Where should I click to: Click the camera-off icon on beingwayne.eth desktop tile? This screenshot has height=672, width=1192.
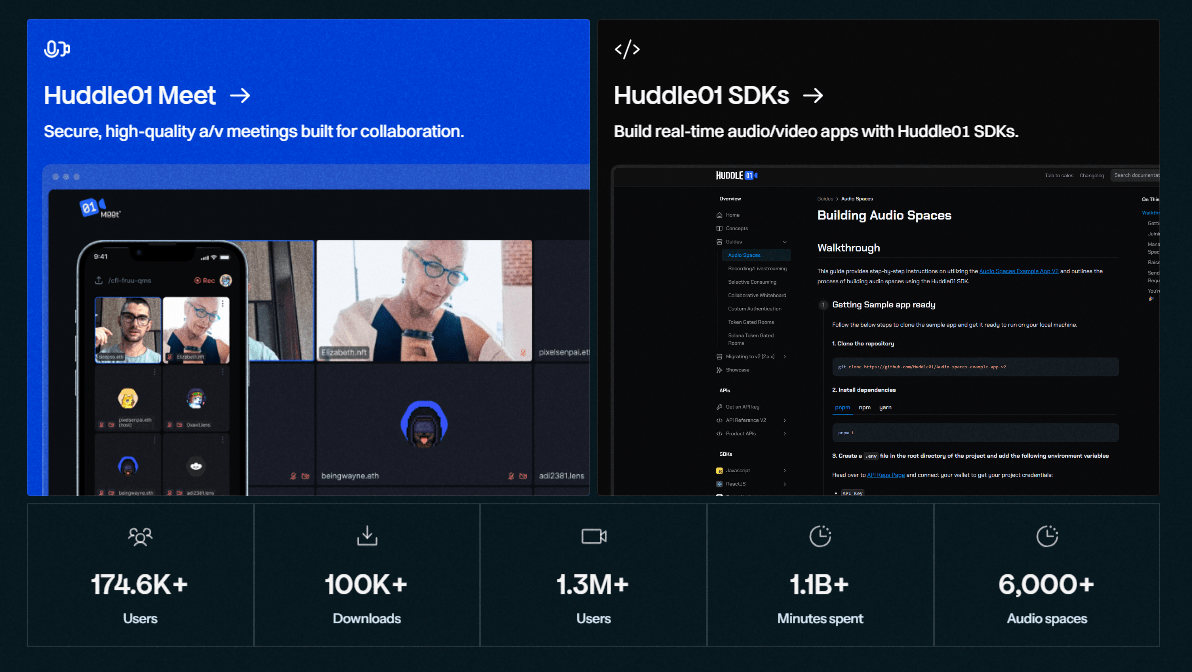pyautogui.click(x=523, y=476)
